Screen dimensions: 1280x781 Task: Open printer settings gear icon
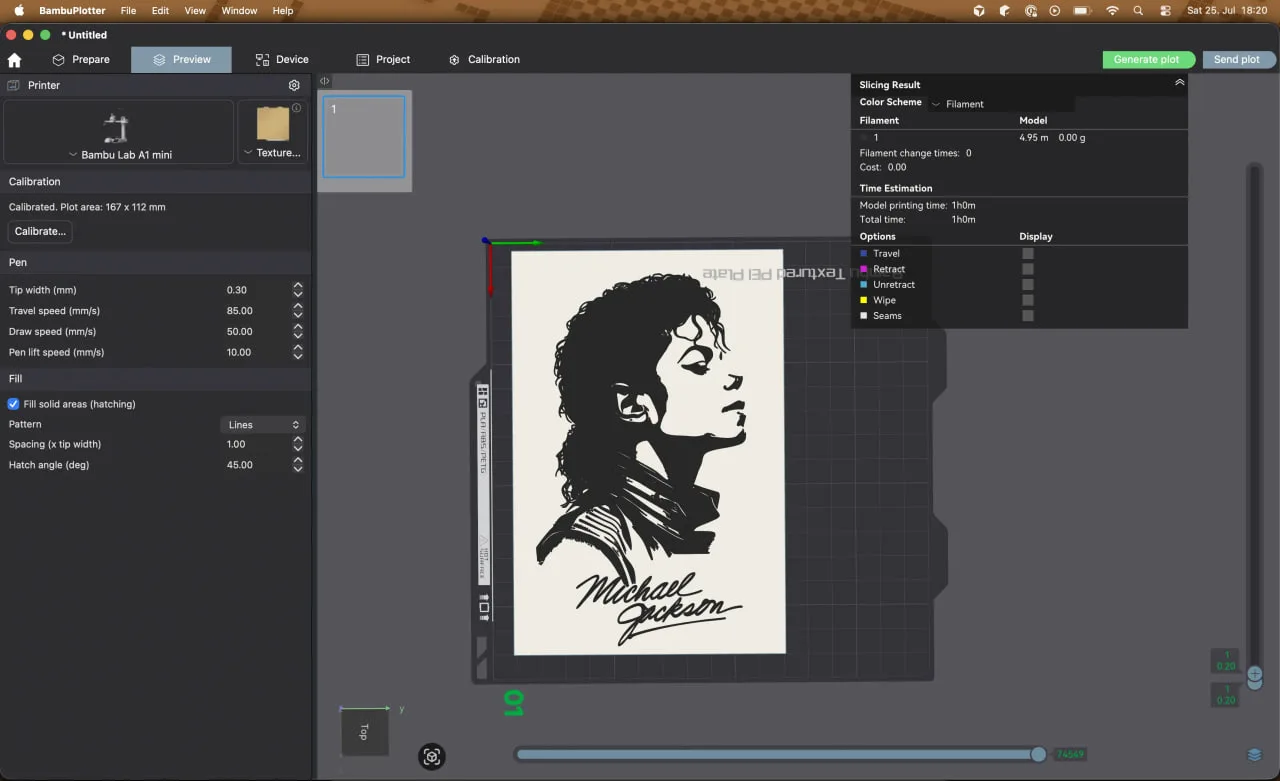click(x=294, y=86)
